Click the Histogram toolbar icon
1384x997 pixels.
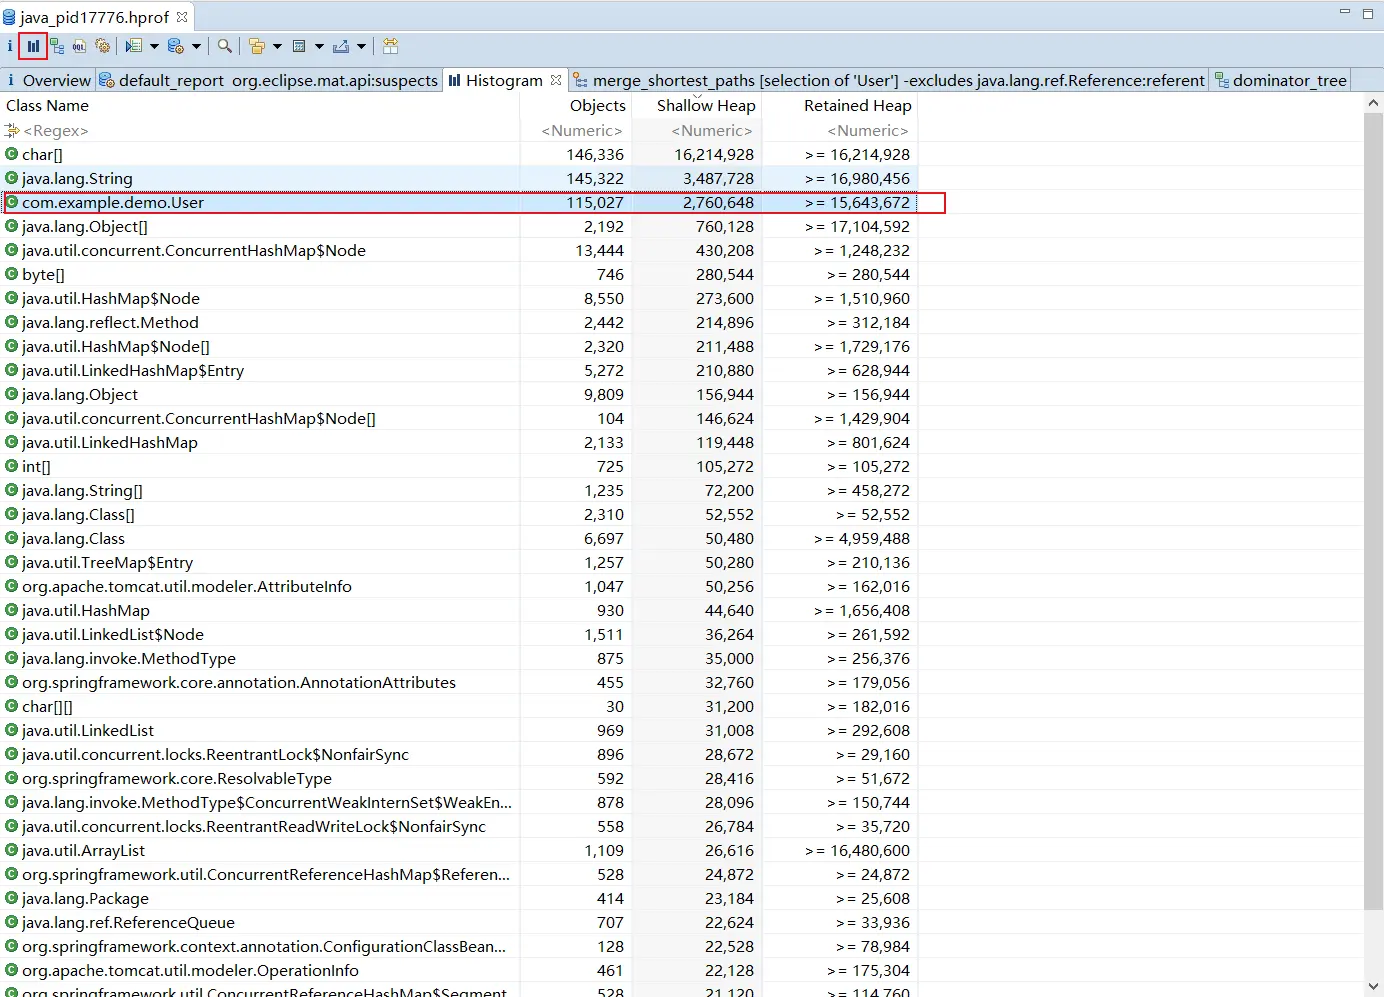(x=33, y=46)
